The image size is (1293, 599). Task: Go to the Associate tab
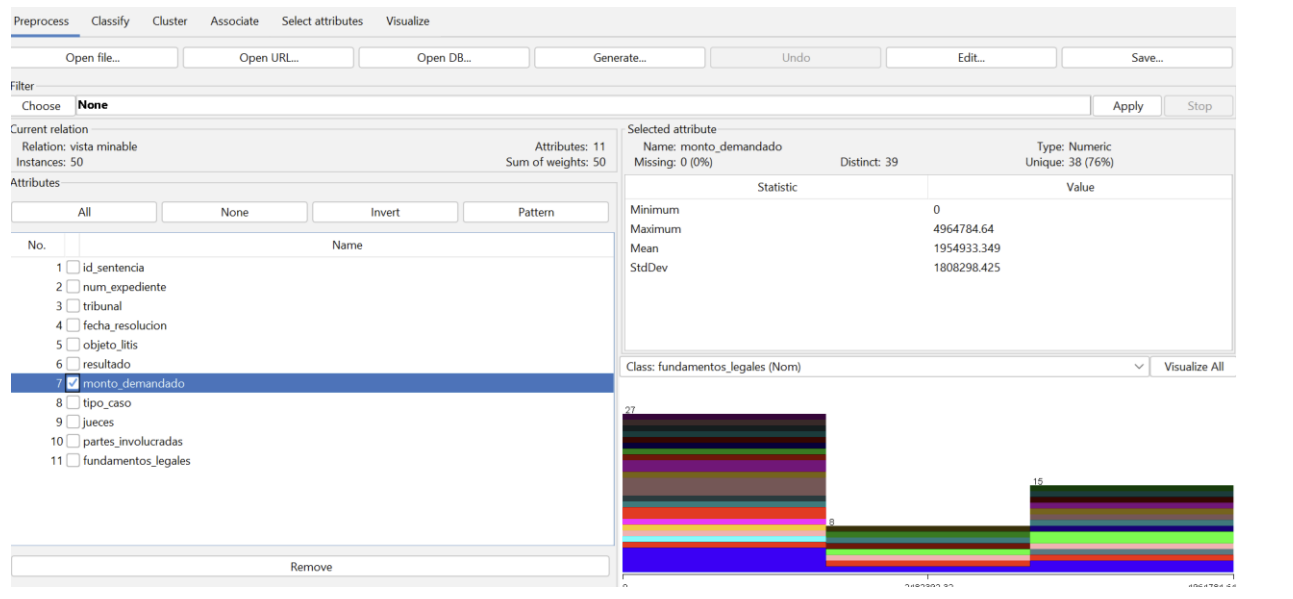pos(234,21)
